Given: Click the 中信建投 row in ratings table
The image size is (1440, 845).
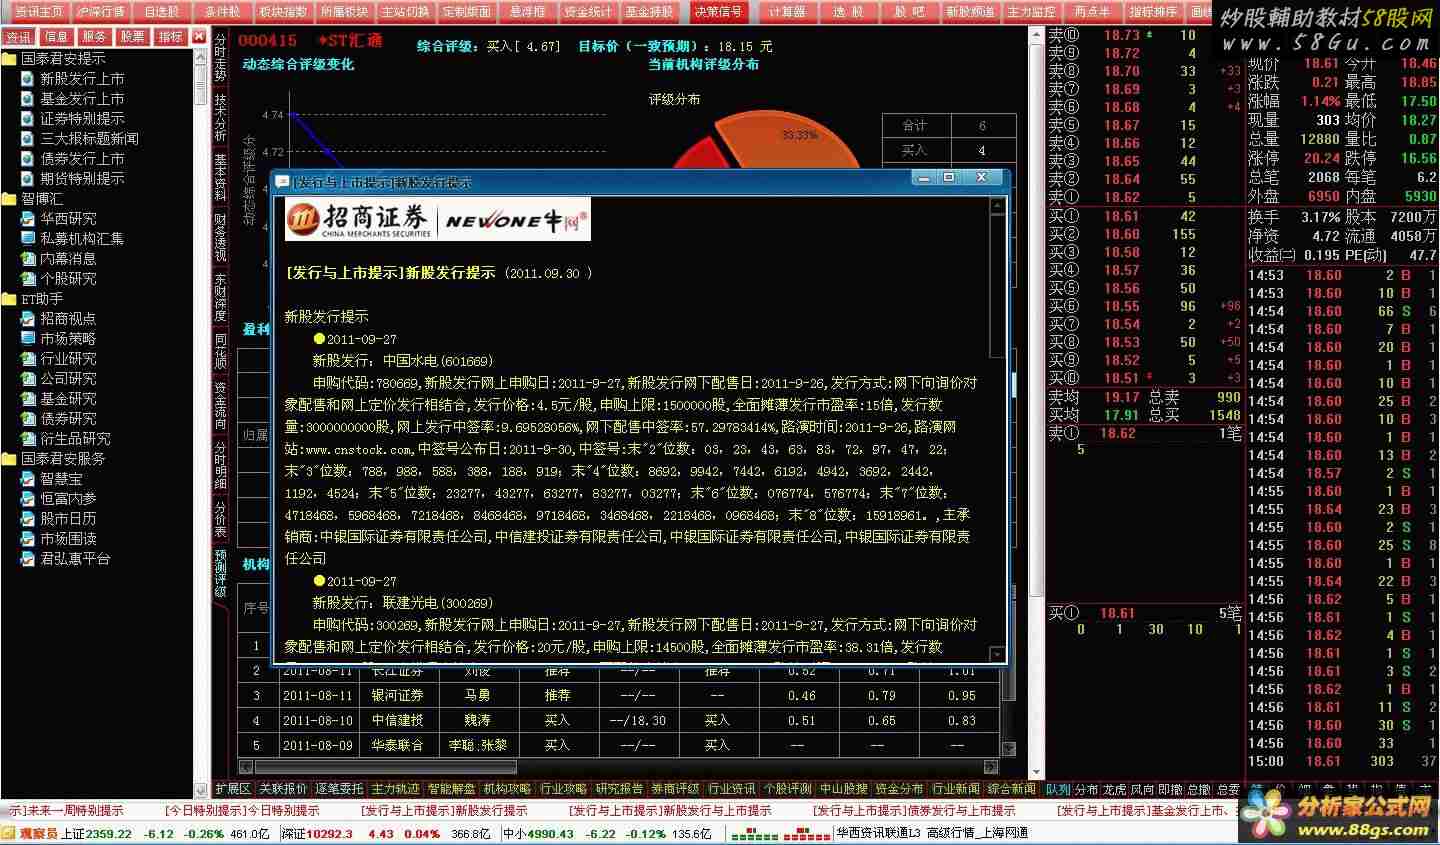Looking at the screenshot, I should pyautogui.click(x=619, y=720).
